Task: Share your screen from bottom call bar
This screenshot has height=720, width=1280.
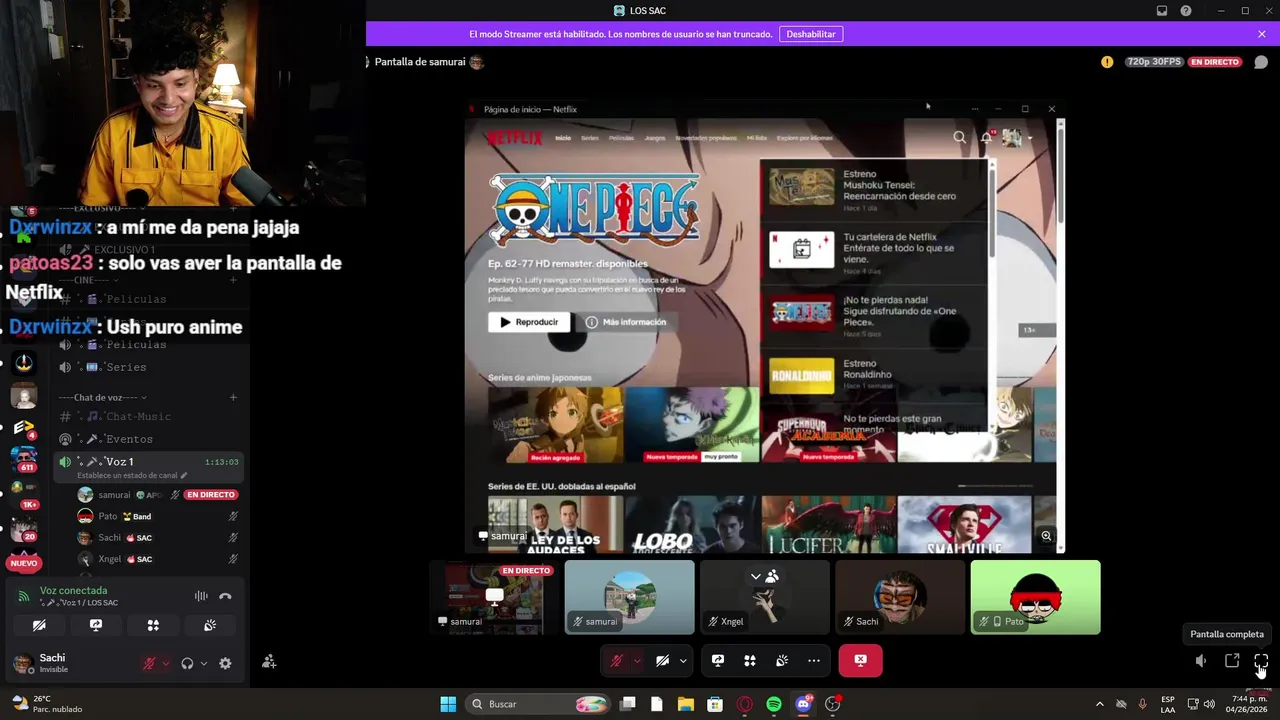Action: tap(718, 660)
